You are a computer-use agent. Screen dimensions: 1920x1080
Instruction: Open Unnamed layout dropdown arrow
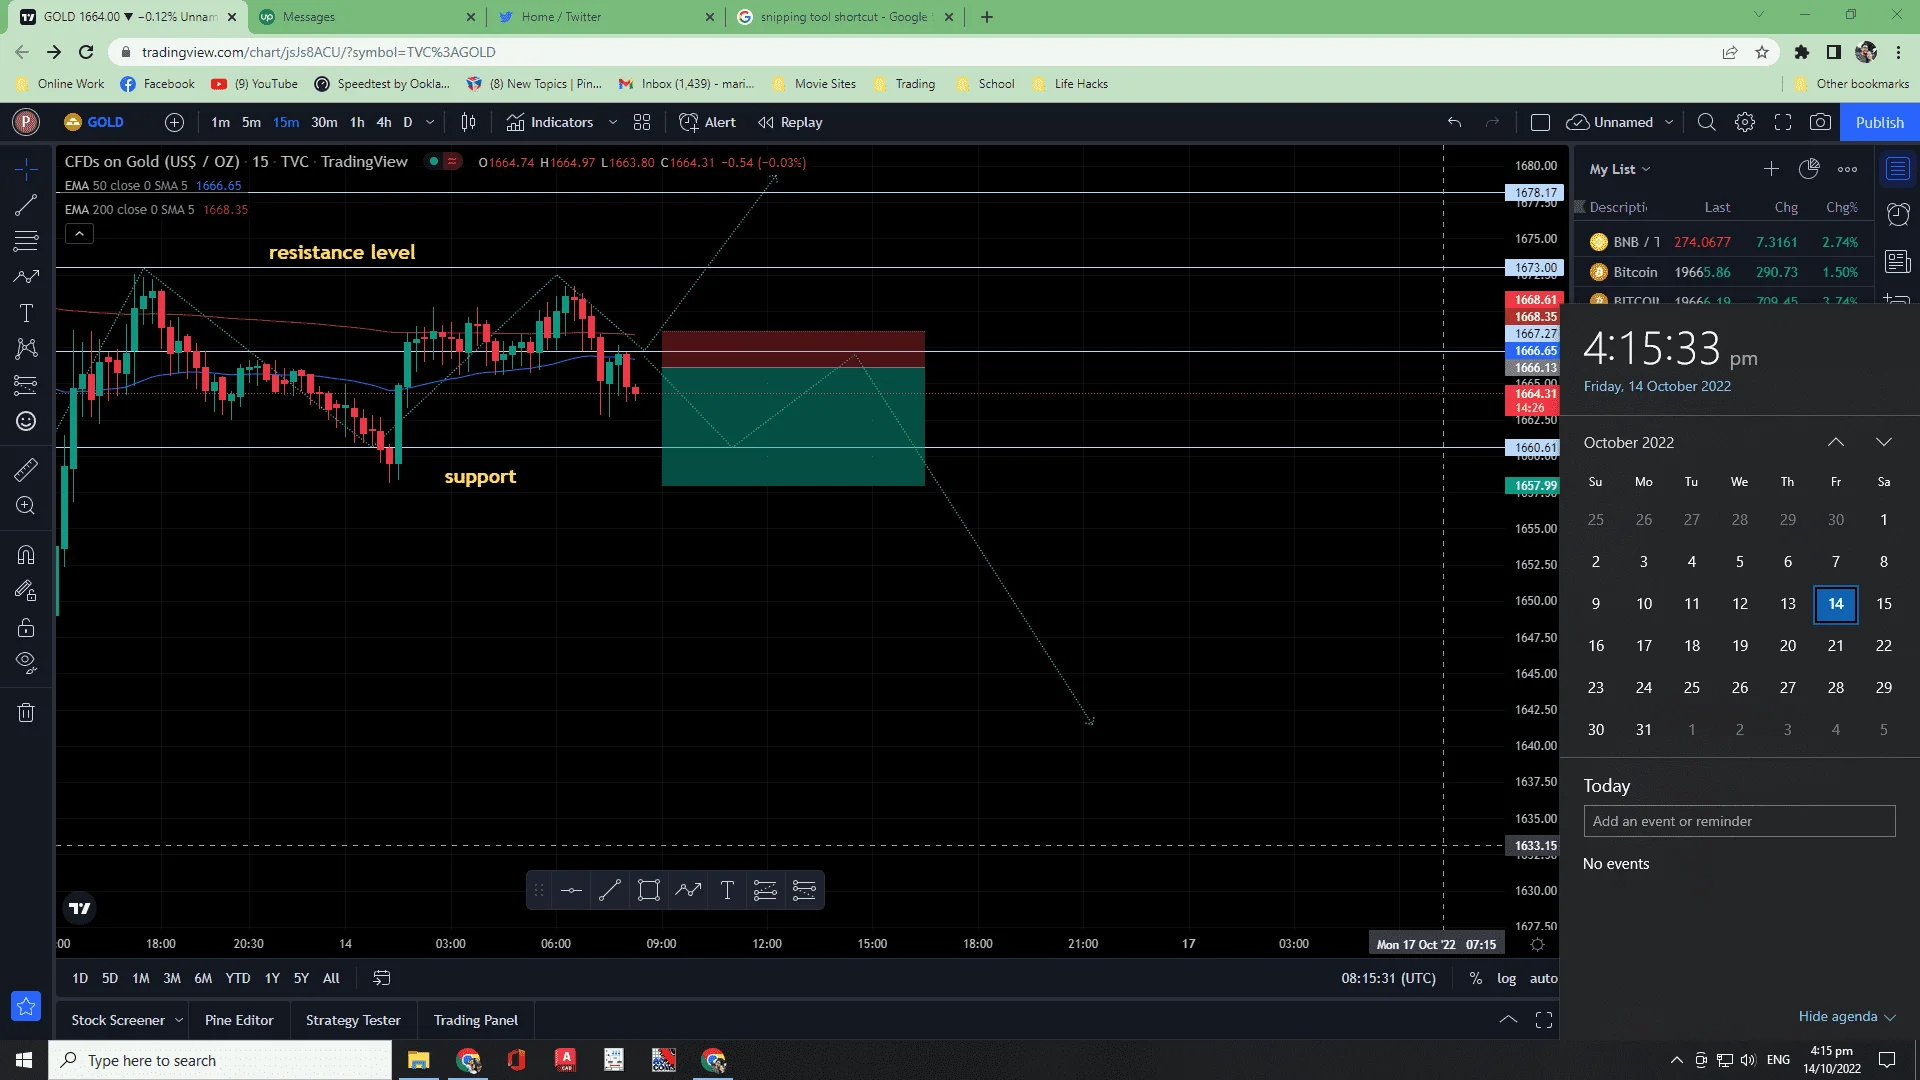[1669, 122]
